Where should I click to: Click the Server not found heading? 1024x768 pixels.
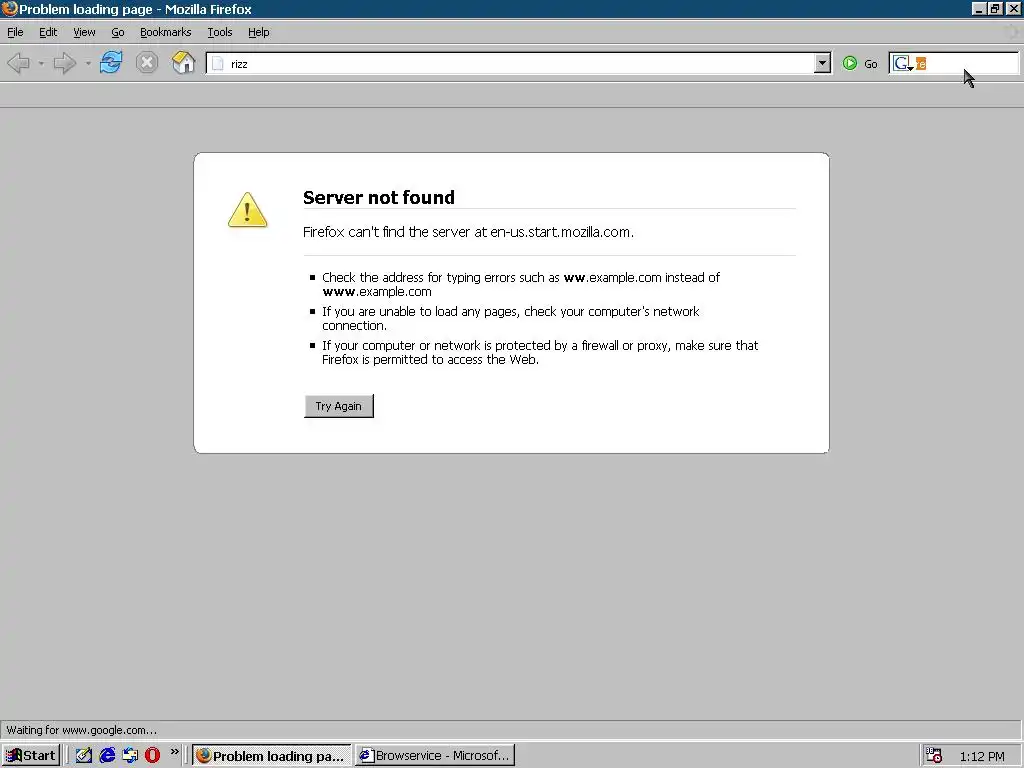click(379, 197)
